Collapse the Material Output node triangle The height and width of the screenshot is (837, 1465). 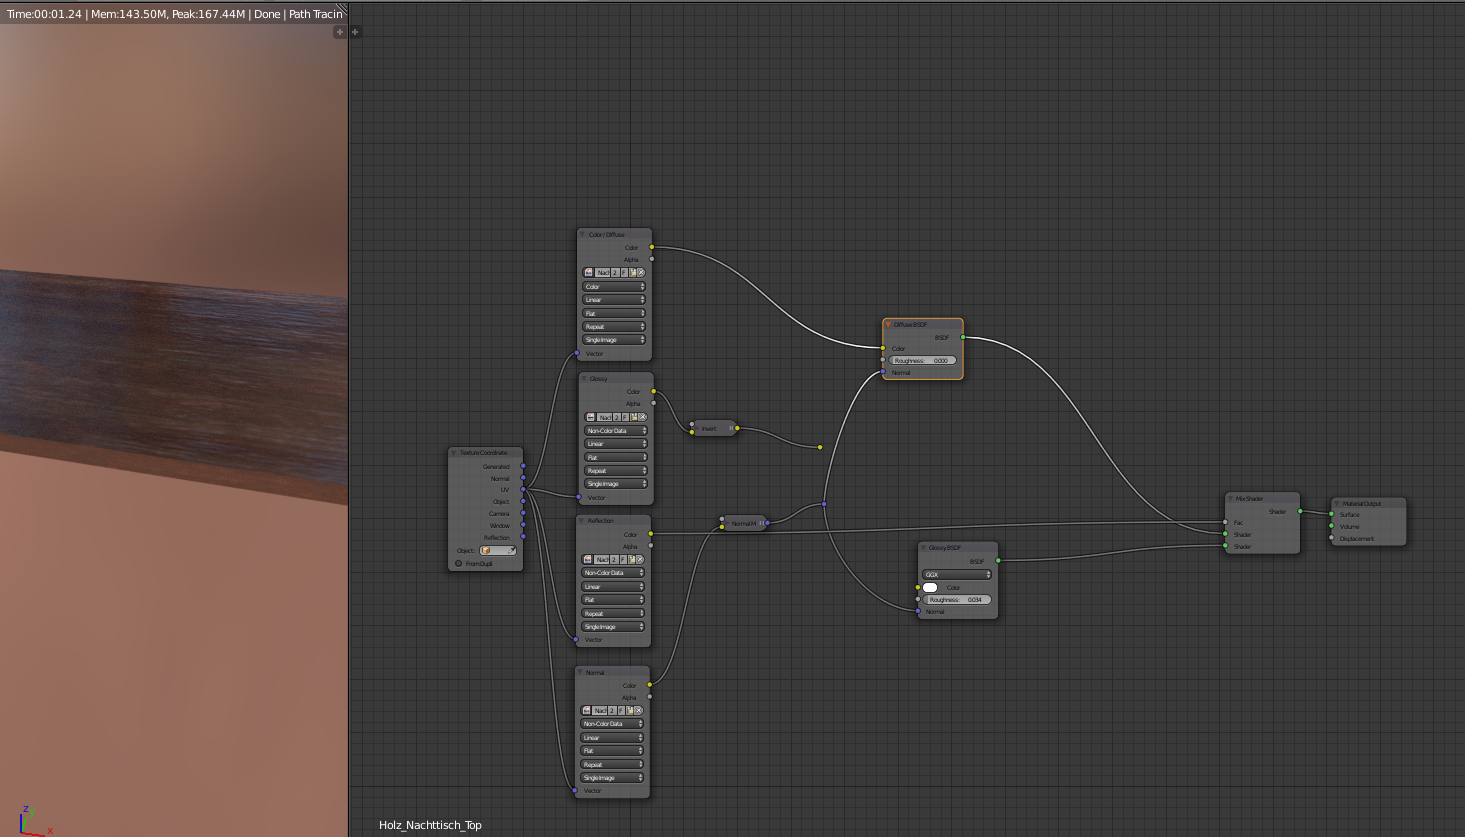(x=1336, y=503)
